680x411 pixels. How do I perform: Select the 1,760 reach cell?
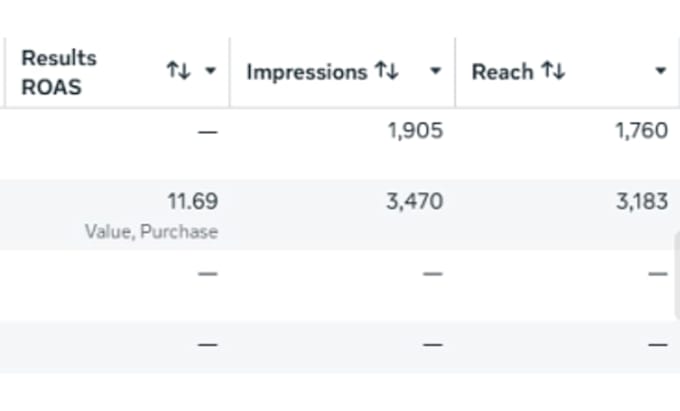click(x=642, y=130)
